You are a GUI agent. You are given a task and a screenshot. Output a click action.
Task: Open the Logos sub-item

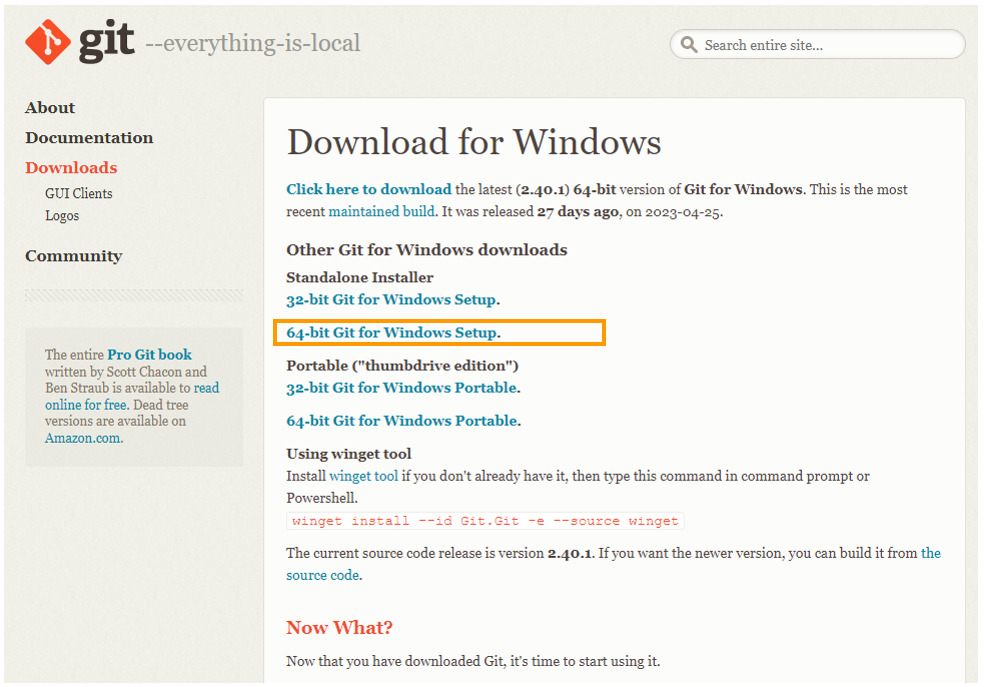(62, 216)
